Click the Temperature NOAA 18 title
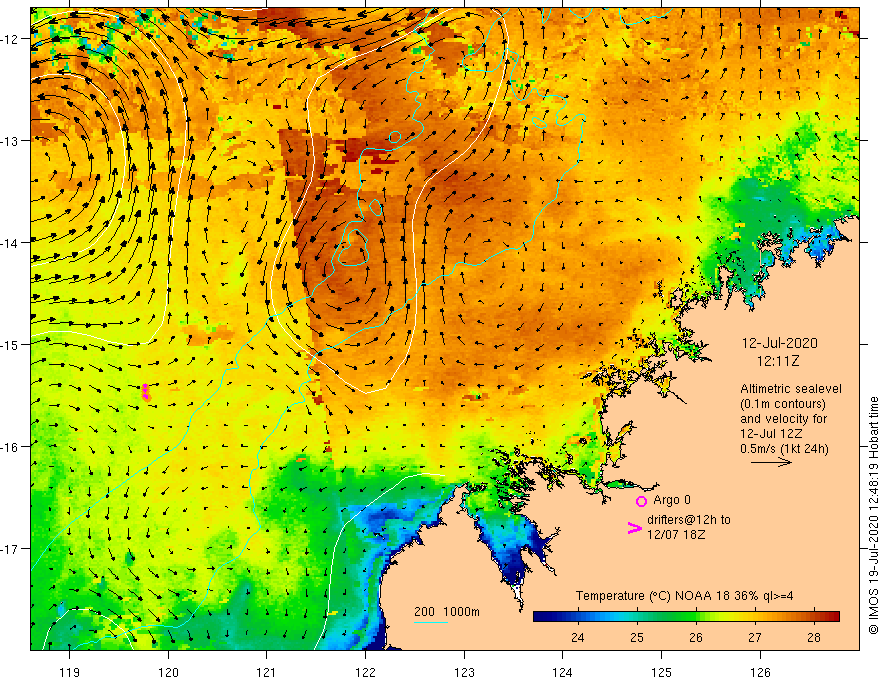This screenshot has height=680, width=880. pyautogui.click(x=684, y=596)
